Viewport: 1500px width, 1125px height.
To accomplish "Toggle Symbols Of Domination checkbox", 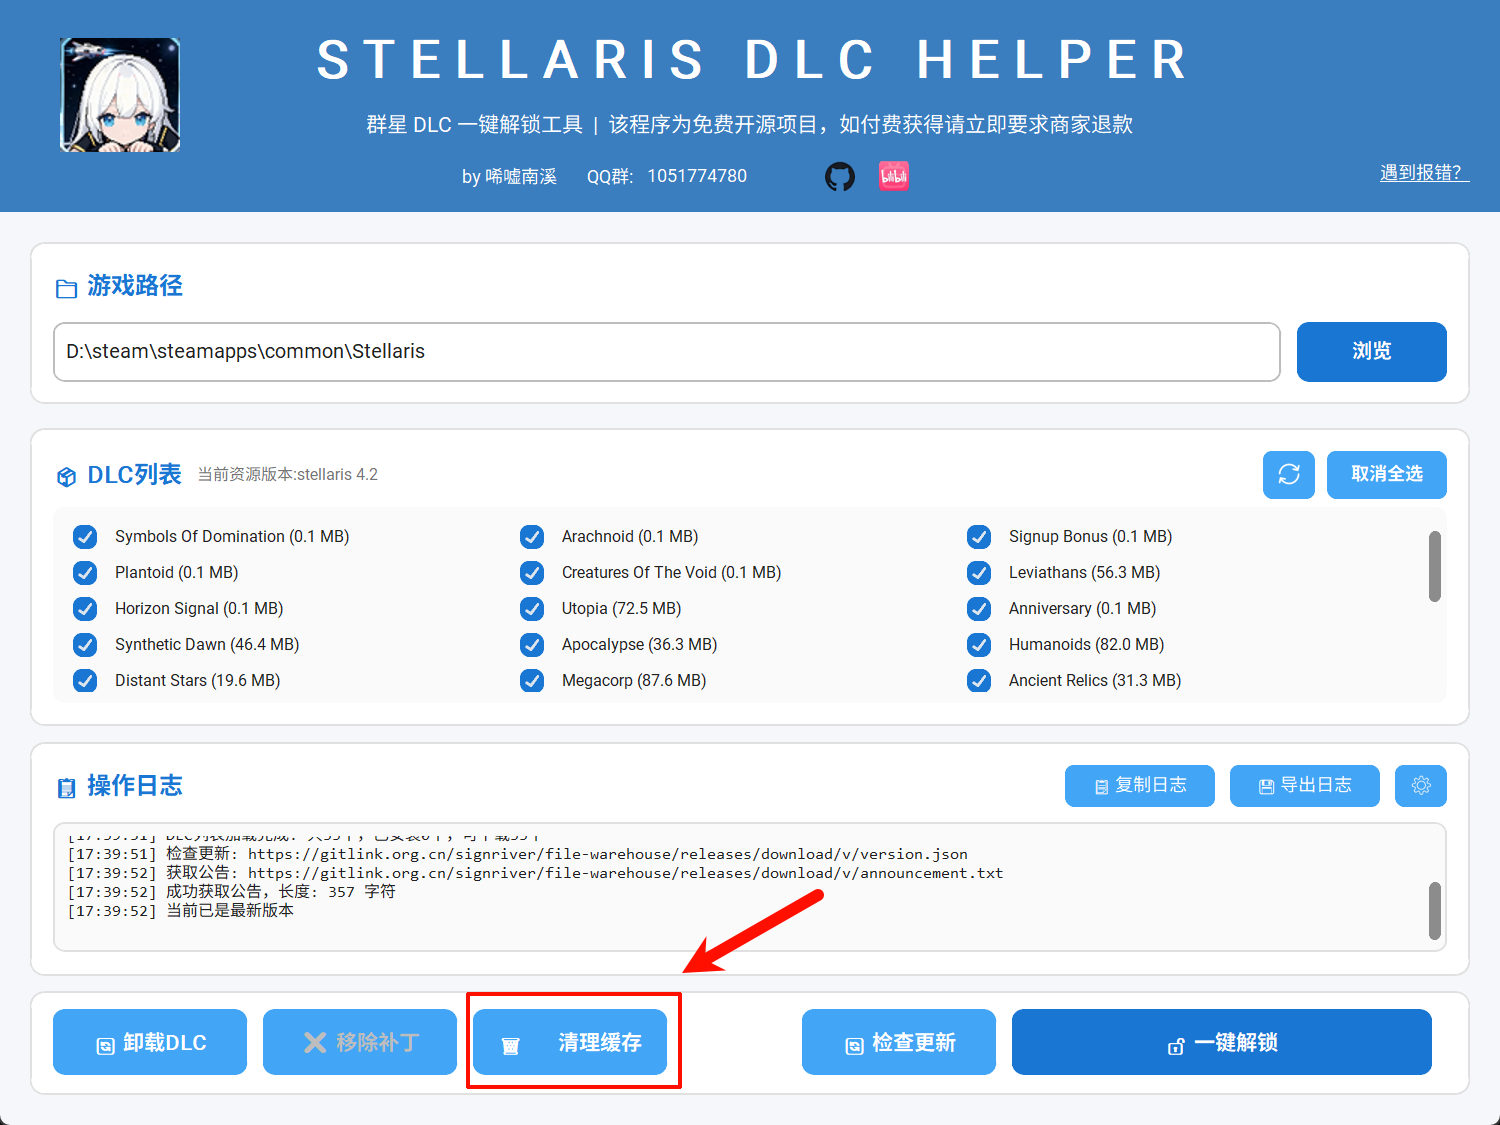I will tap(85, 537).
